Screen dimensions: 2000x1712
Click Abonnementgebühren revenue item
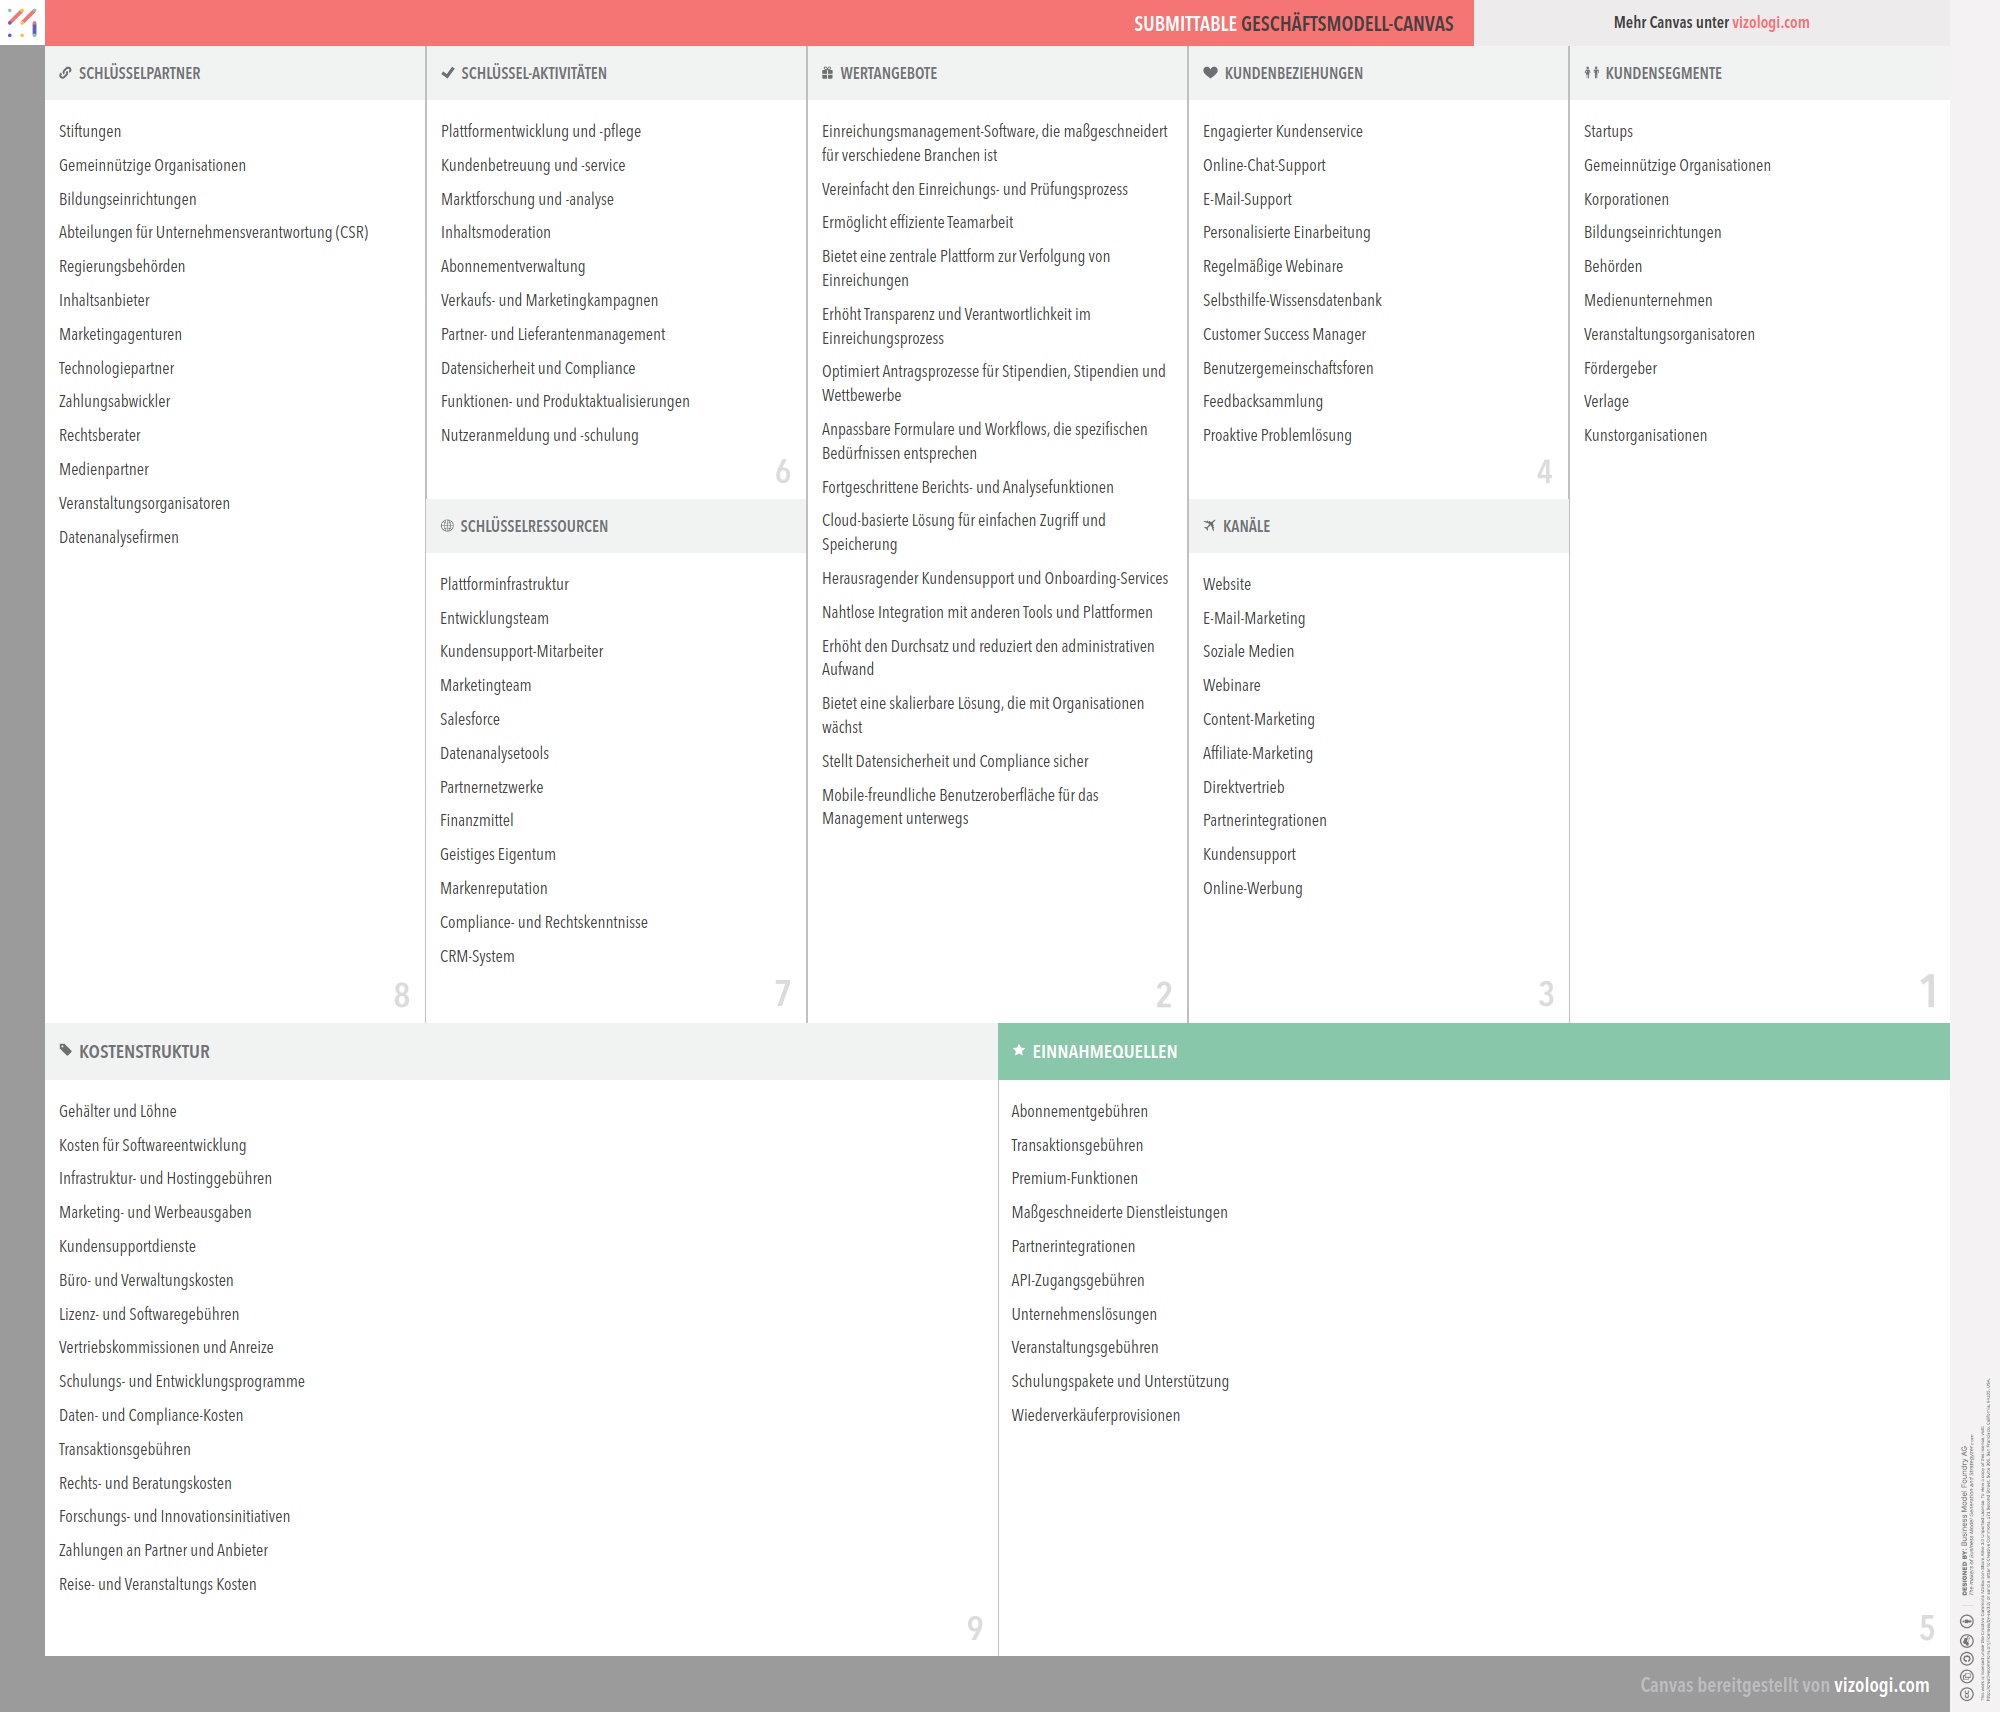[x=1079, y=1111]
